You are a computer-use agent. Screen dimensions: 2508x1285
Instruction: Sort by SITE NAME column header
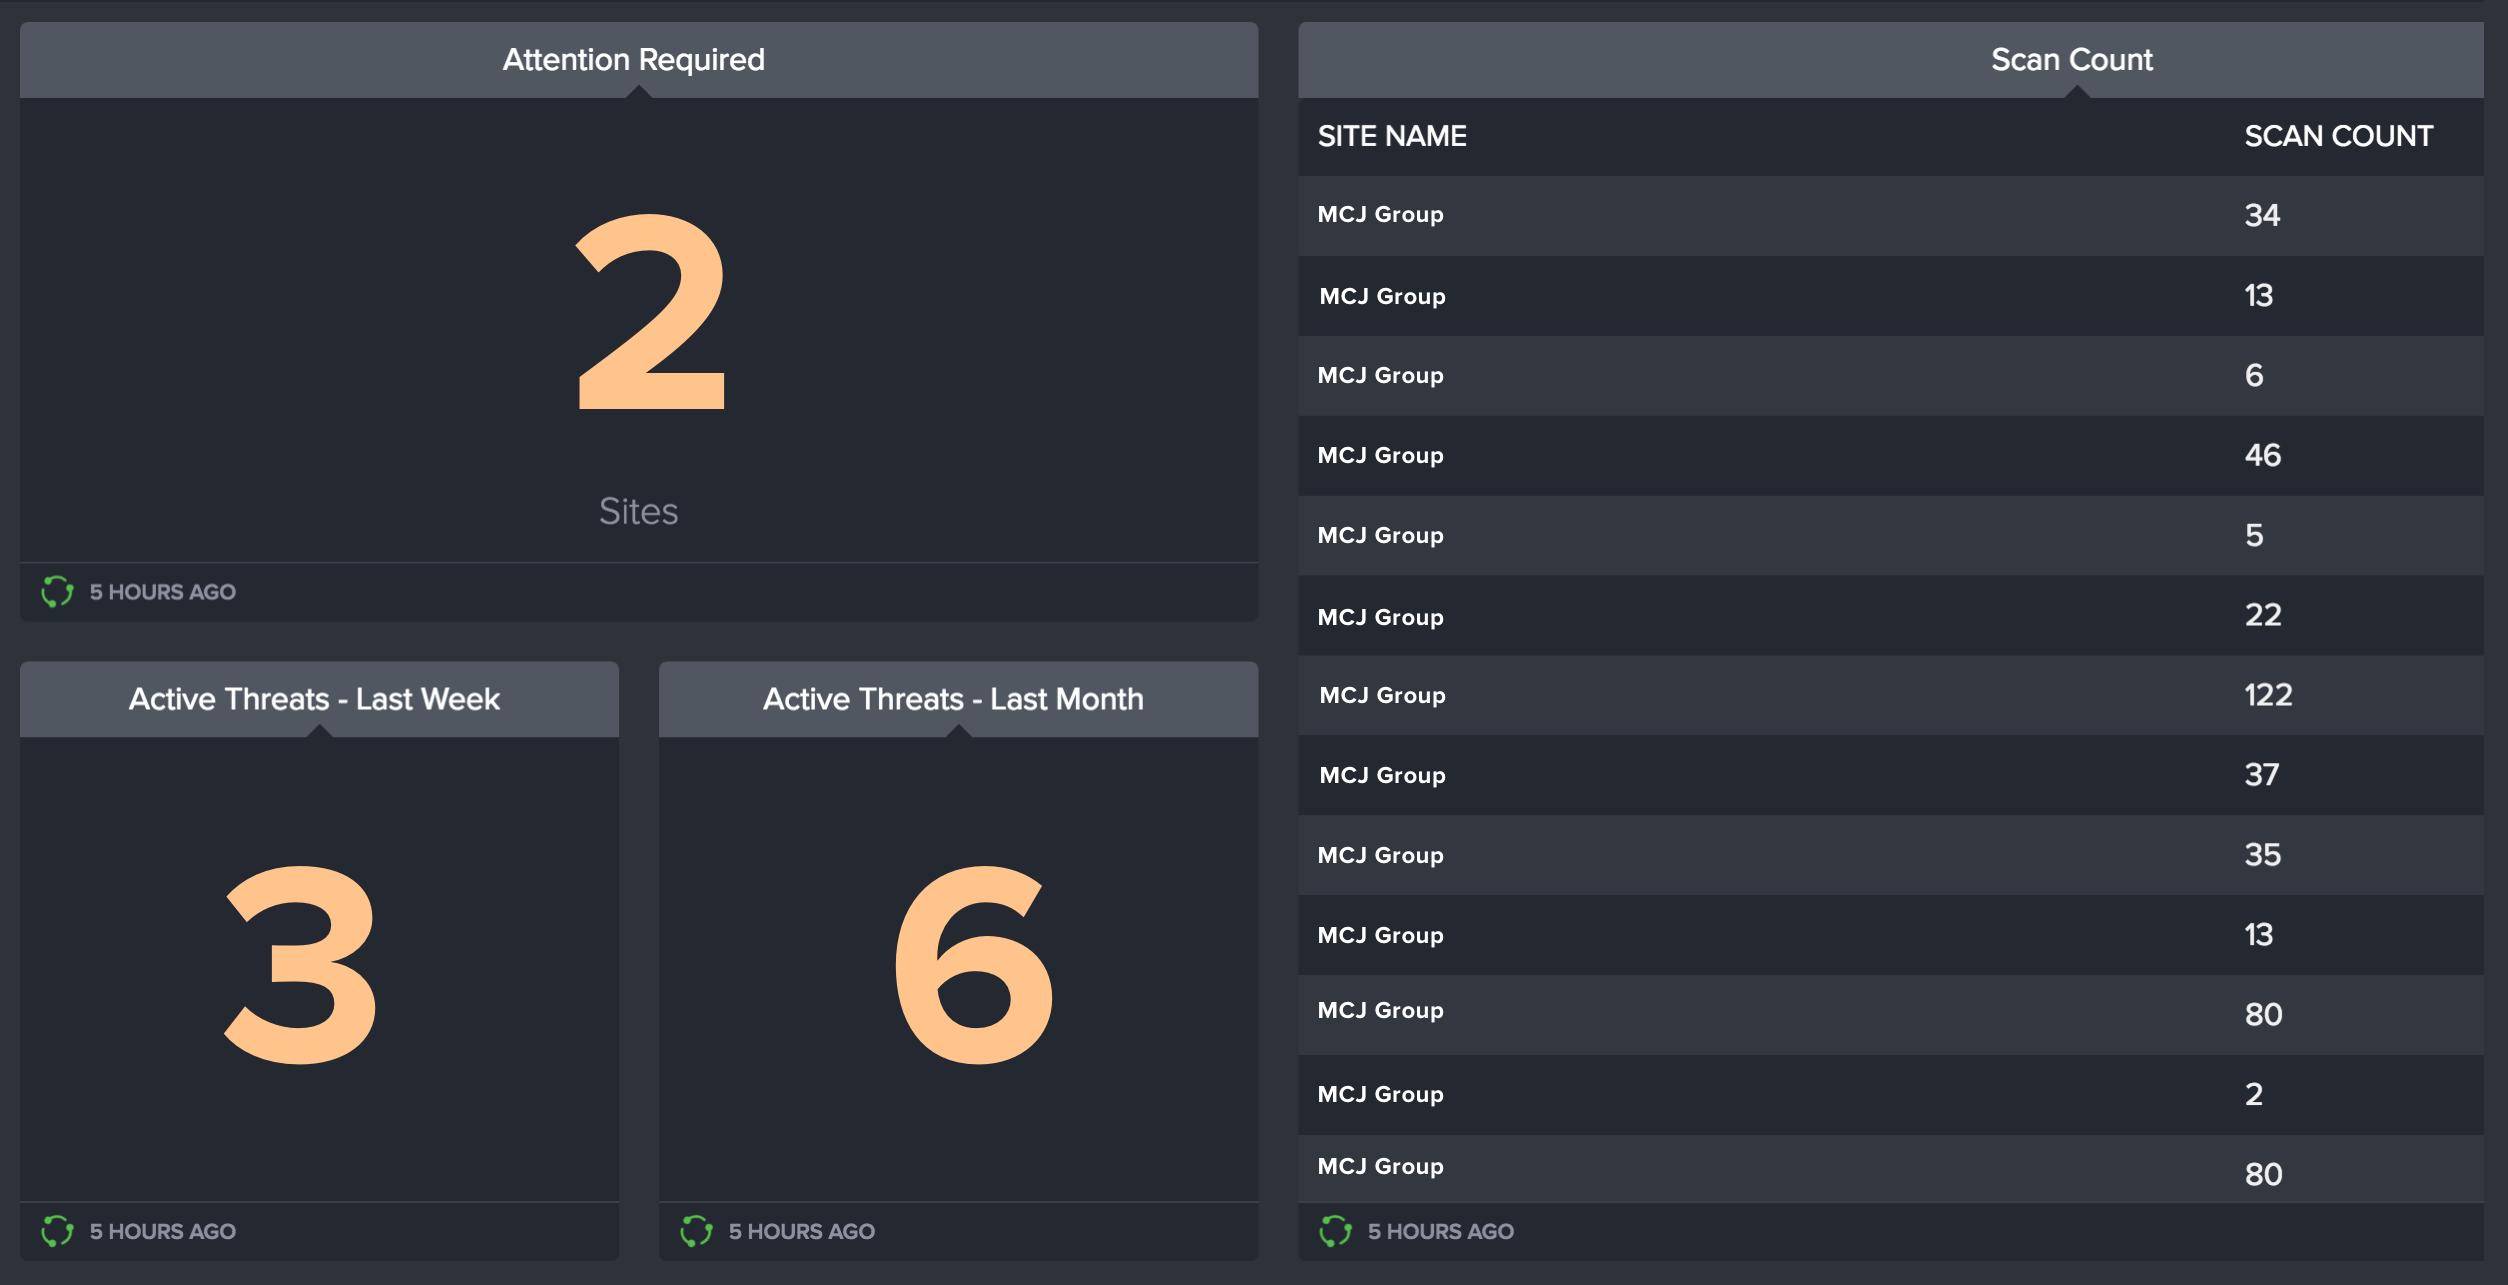(1392, 136)
